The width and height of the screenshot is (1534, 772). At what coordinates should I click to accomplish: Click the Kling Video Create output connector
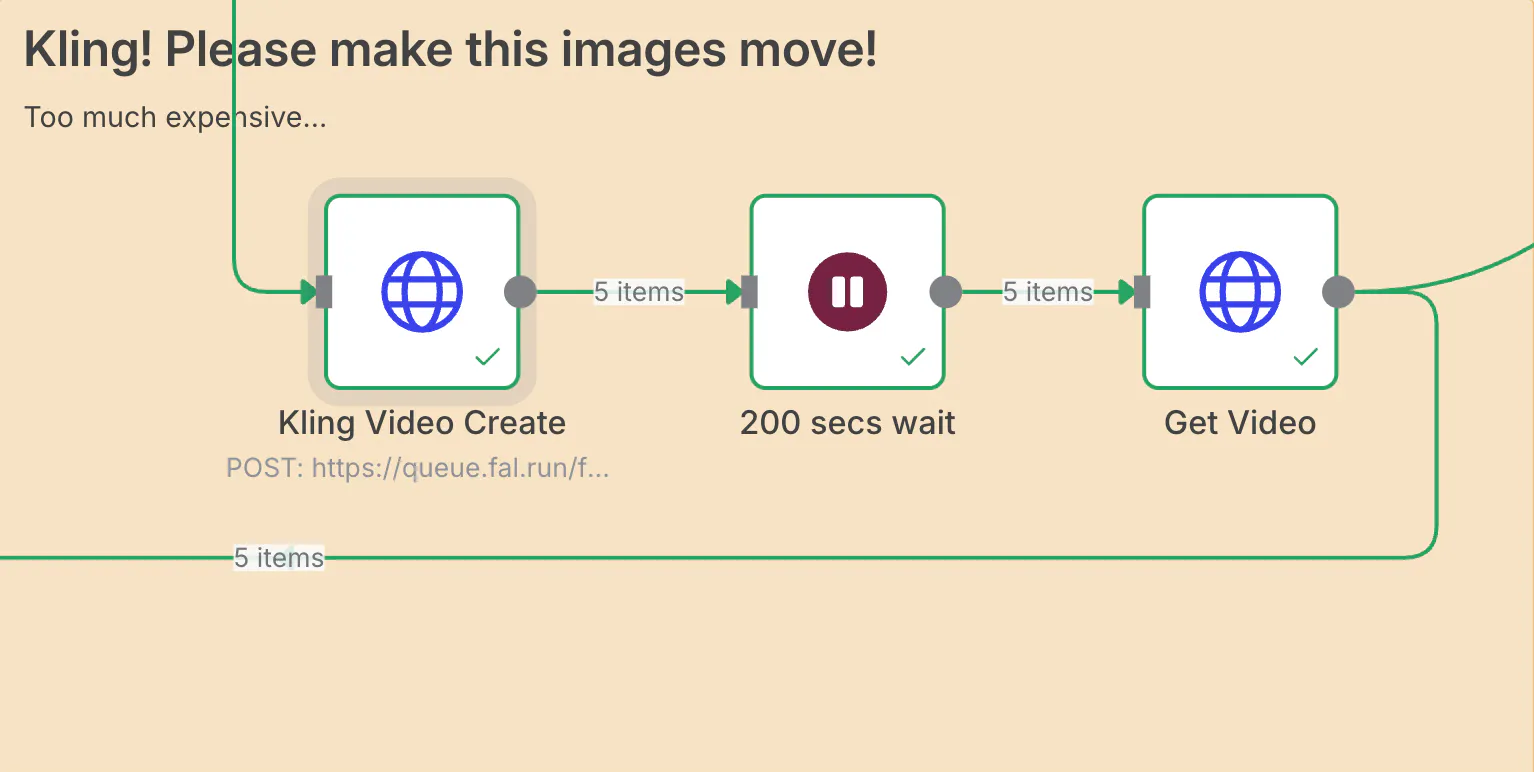tap(520, 292)
